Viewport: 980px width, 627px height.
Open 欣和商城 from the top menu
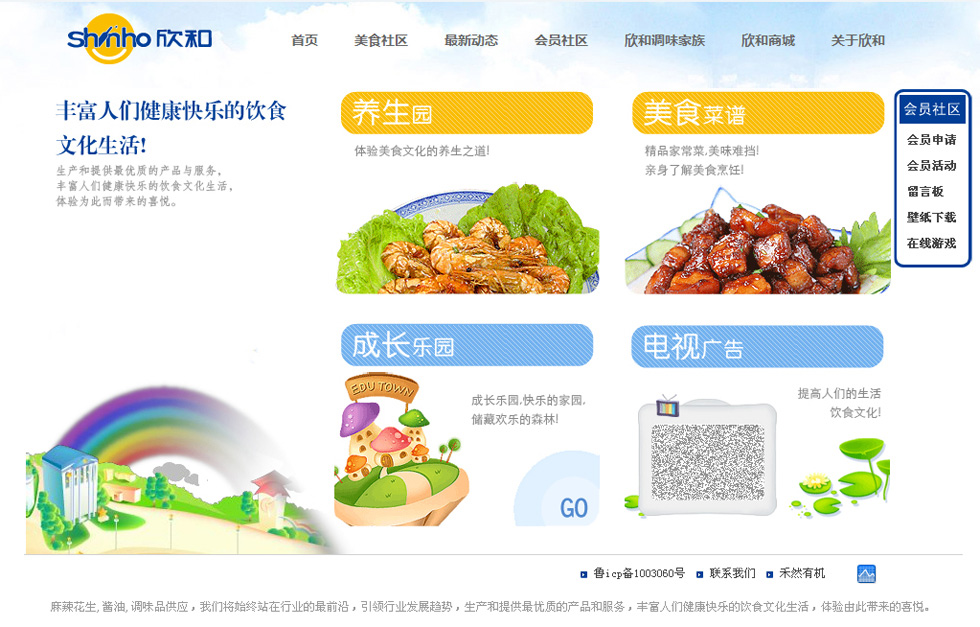768,41
